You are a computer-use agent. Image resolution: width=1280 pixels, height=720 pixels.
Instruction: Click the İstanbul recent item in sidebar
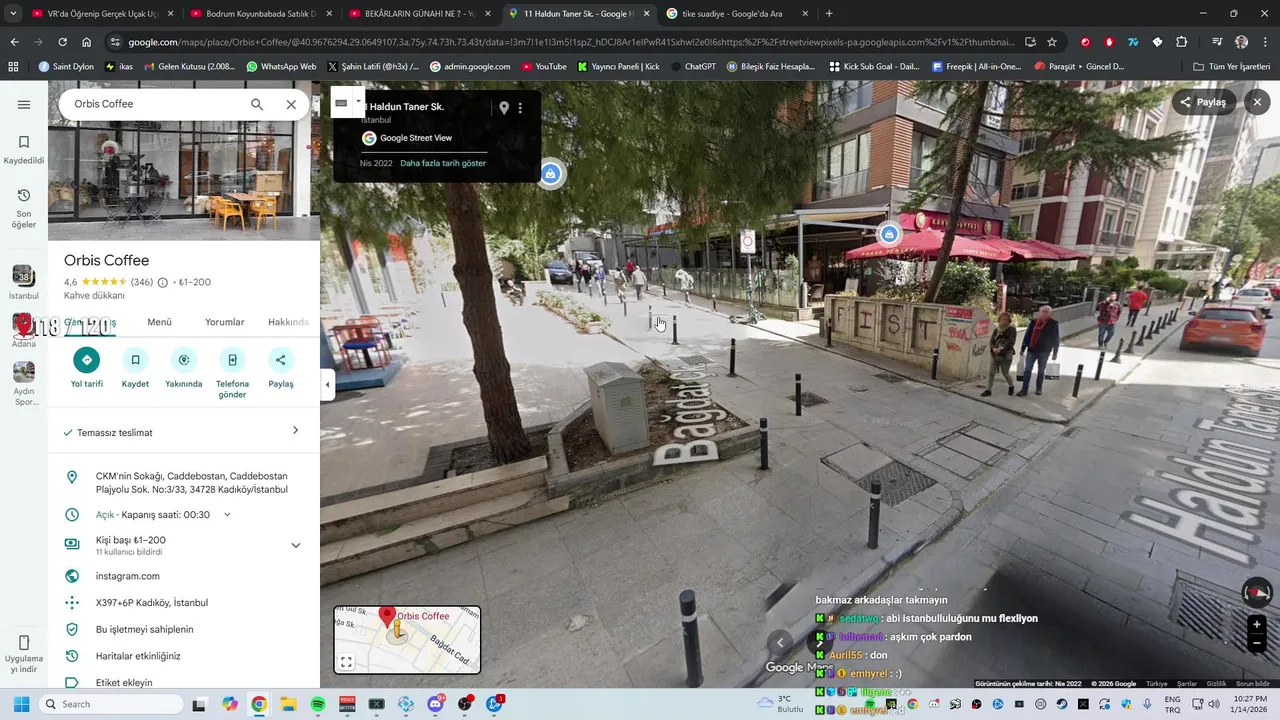[24, 283]
